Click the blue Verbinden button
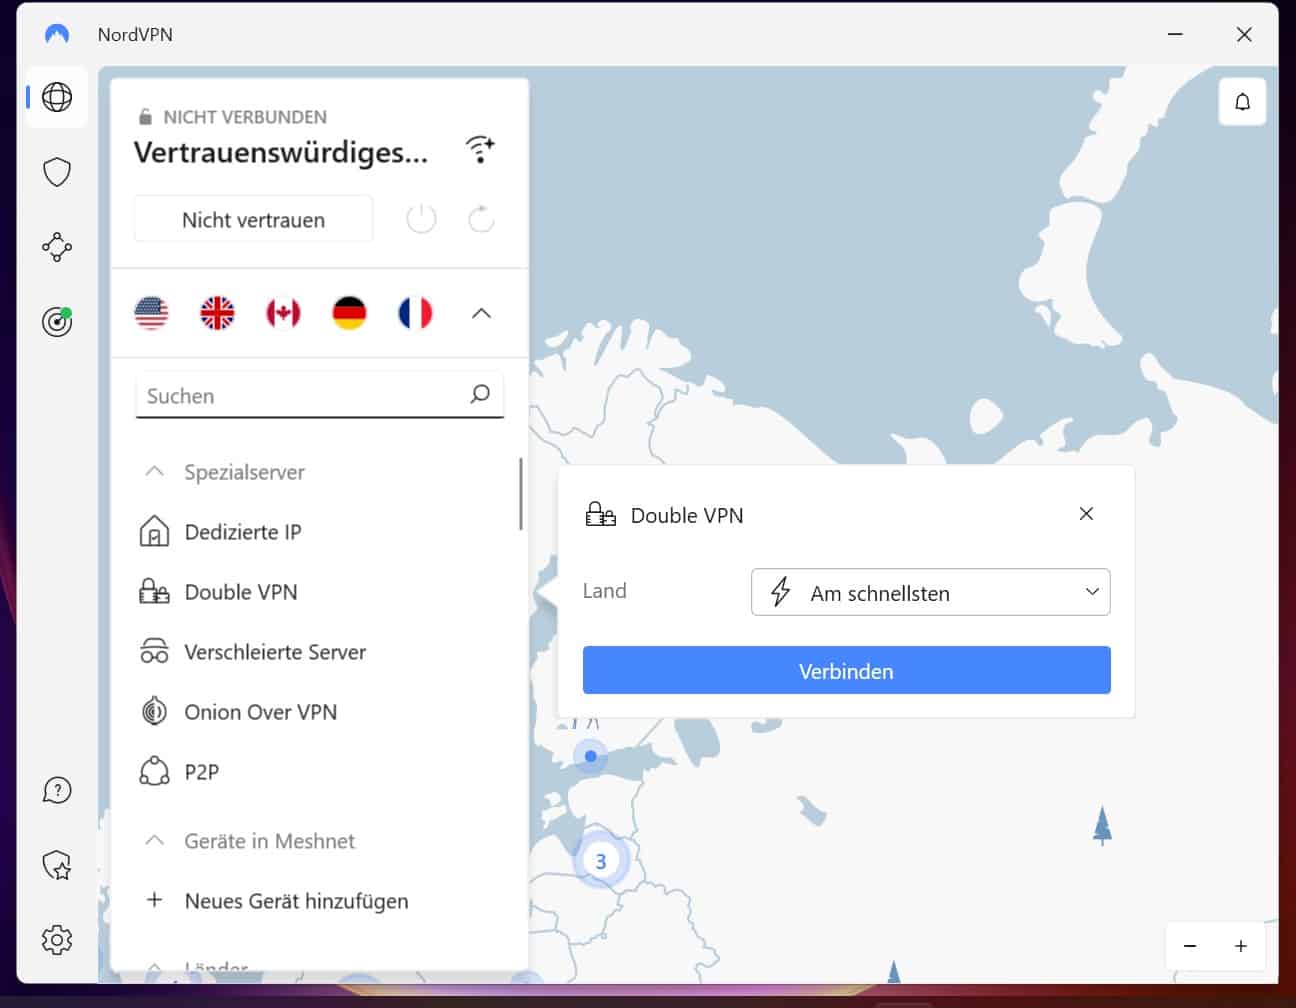 (x=846, y=670)
